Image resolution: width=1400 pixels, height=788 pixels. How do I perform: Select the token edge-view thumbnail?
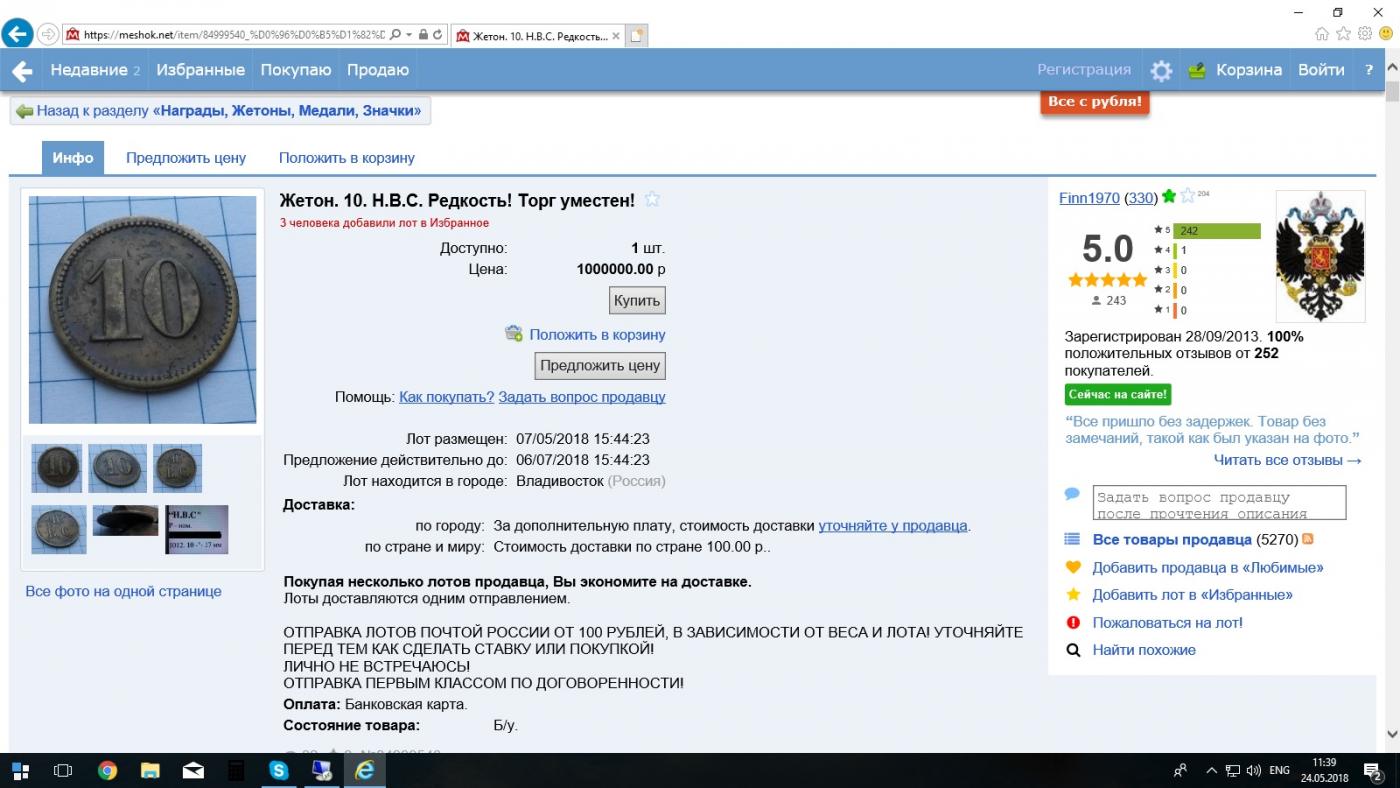[125, 522]
